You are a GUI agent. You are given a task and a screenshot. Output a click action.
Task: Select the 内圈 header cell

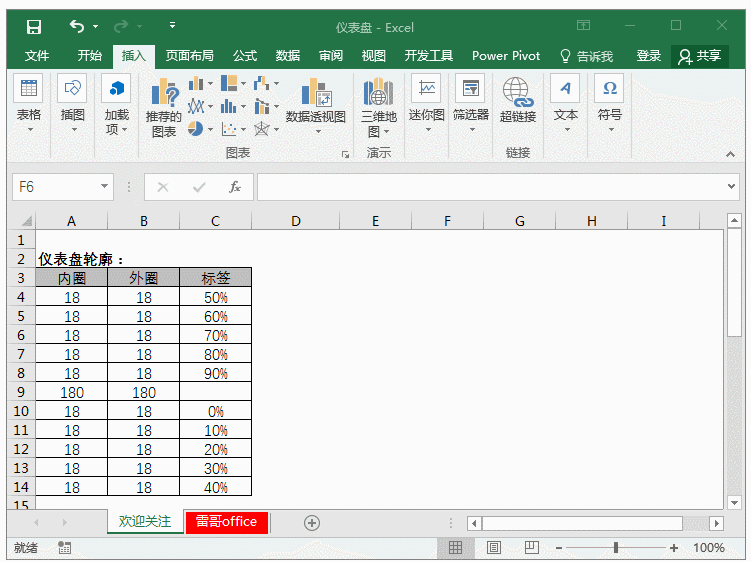coord(71,278)
